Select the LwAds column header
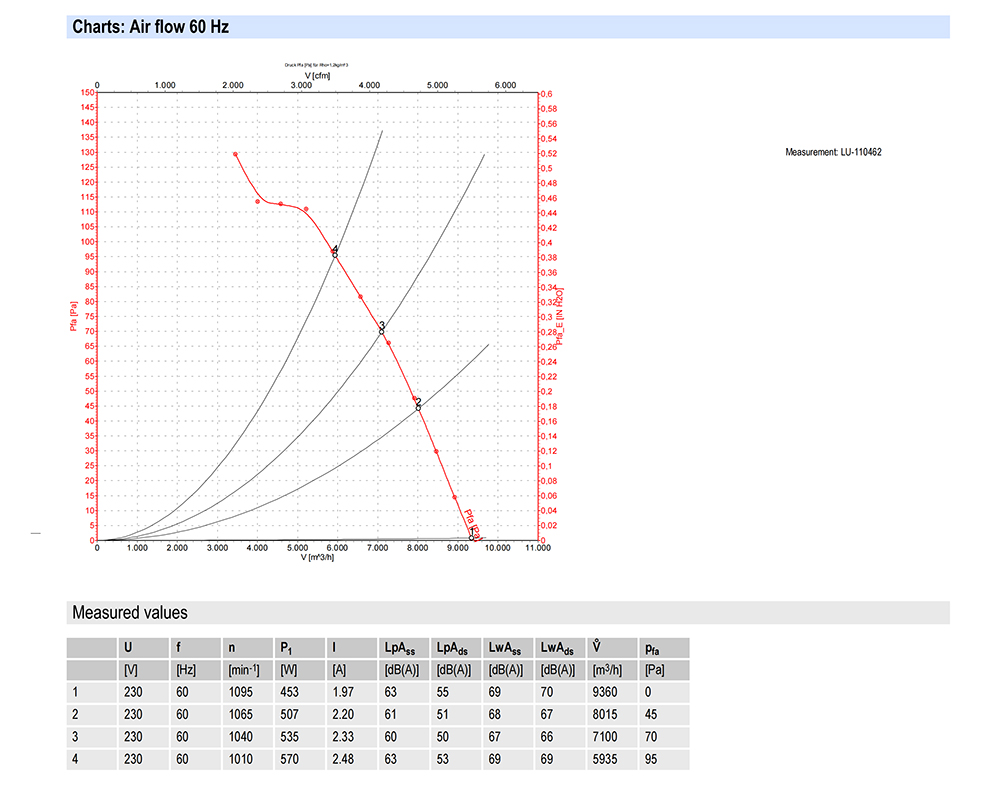Screen dimensions: 1000x785 click(557, 647)
